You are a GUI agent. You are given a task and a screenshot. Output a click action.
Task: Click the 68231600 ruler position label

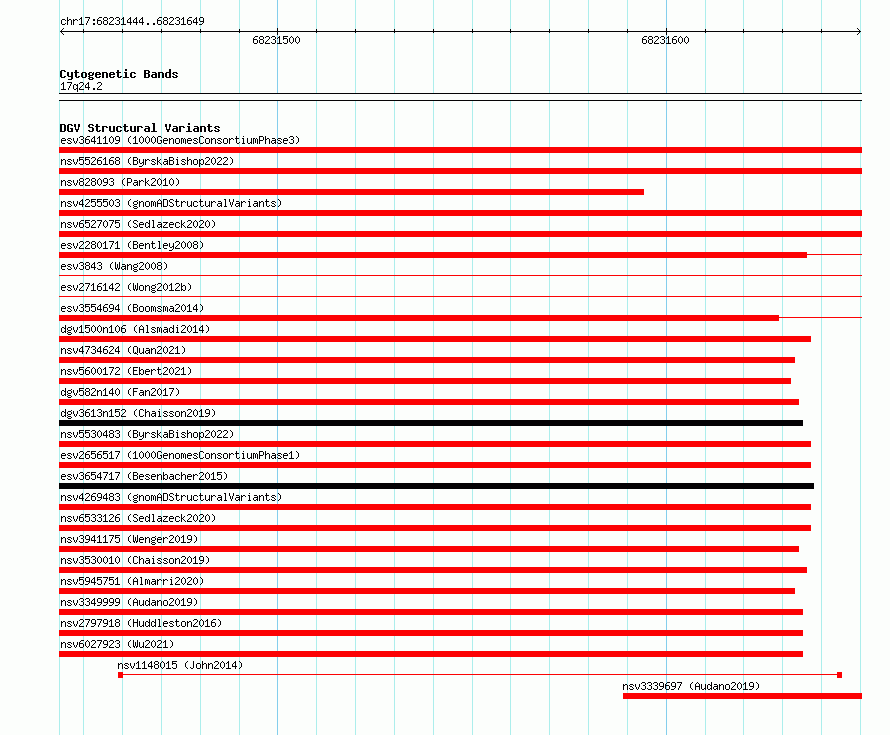[x=665, y=40]
